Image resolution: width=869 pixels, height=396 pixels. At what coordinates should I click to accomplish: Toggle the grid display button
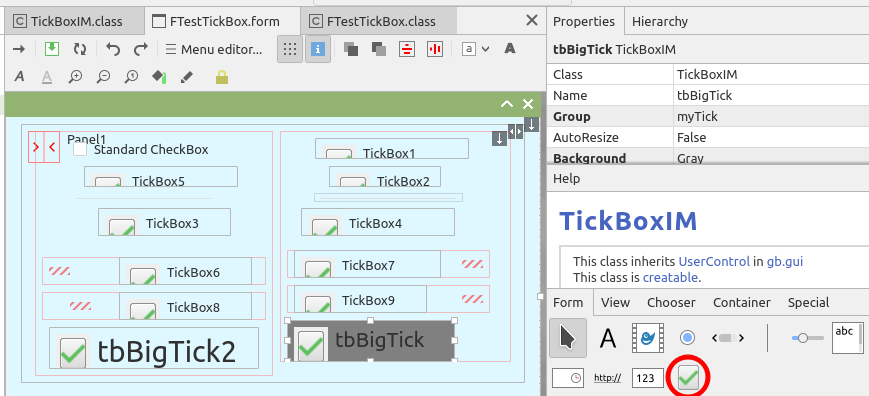pos(290,49)
